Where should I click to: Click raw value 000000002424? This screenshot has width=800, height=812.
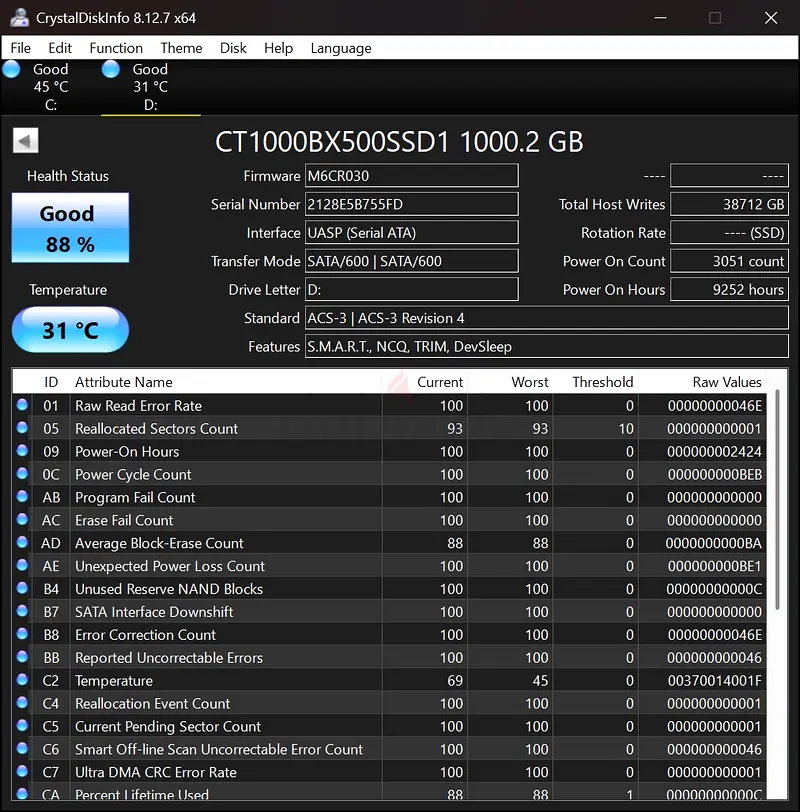(715, 452)
